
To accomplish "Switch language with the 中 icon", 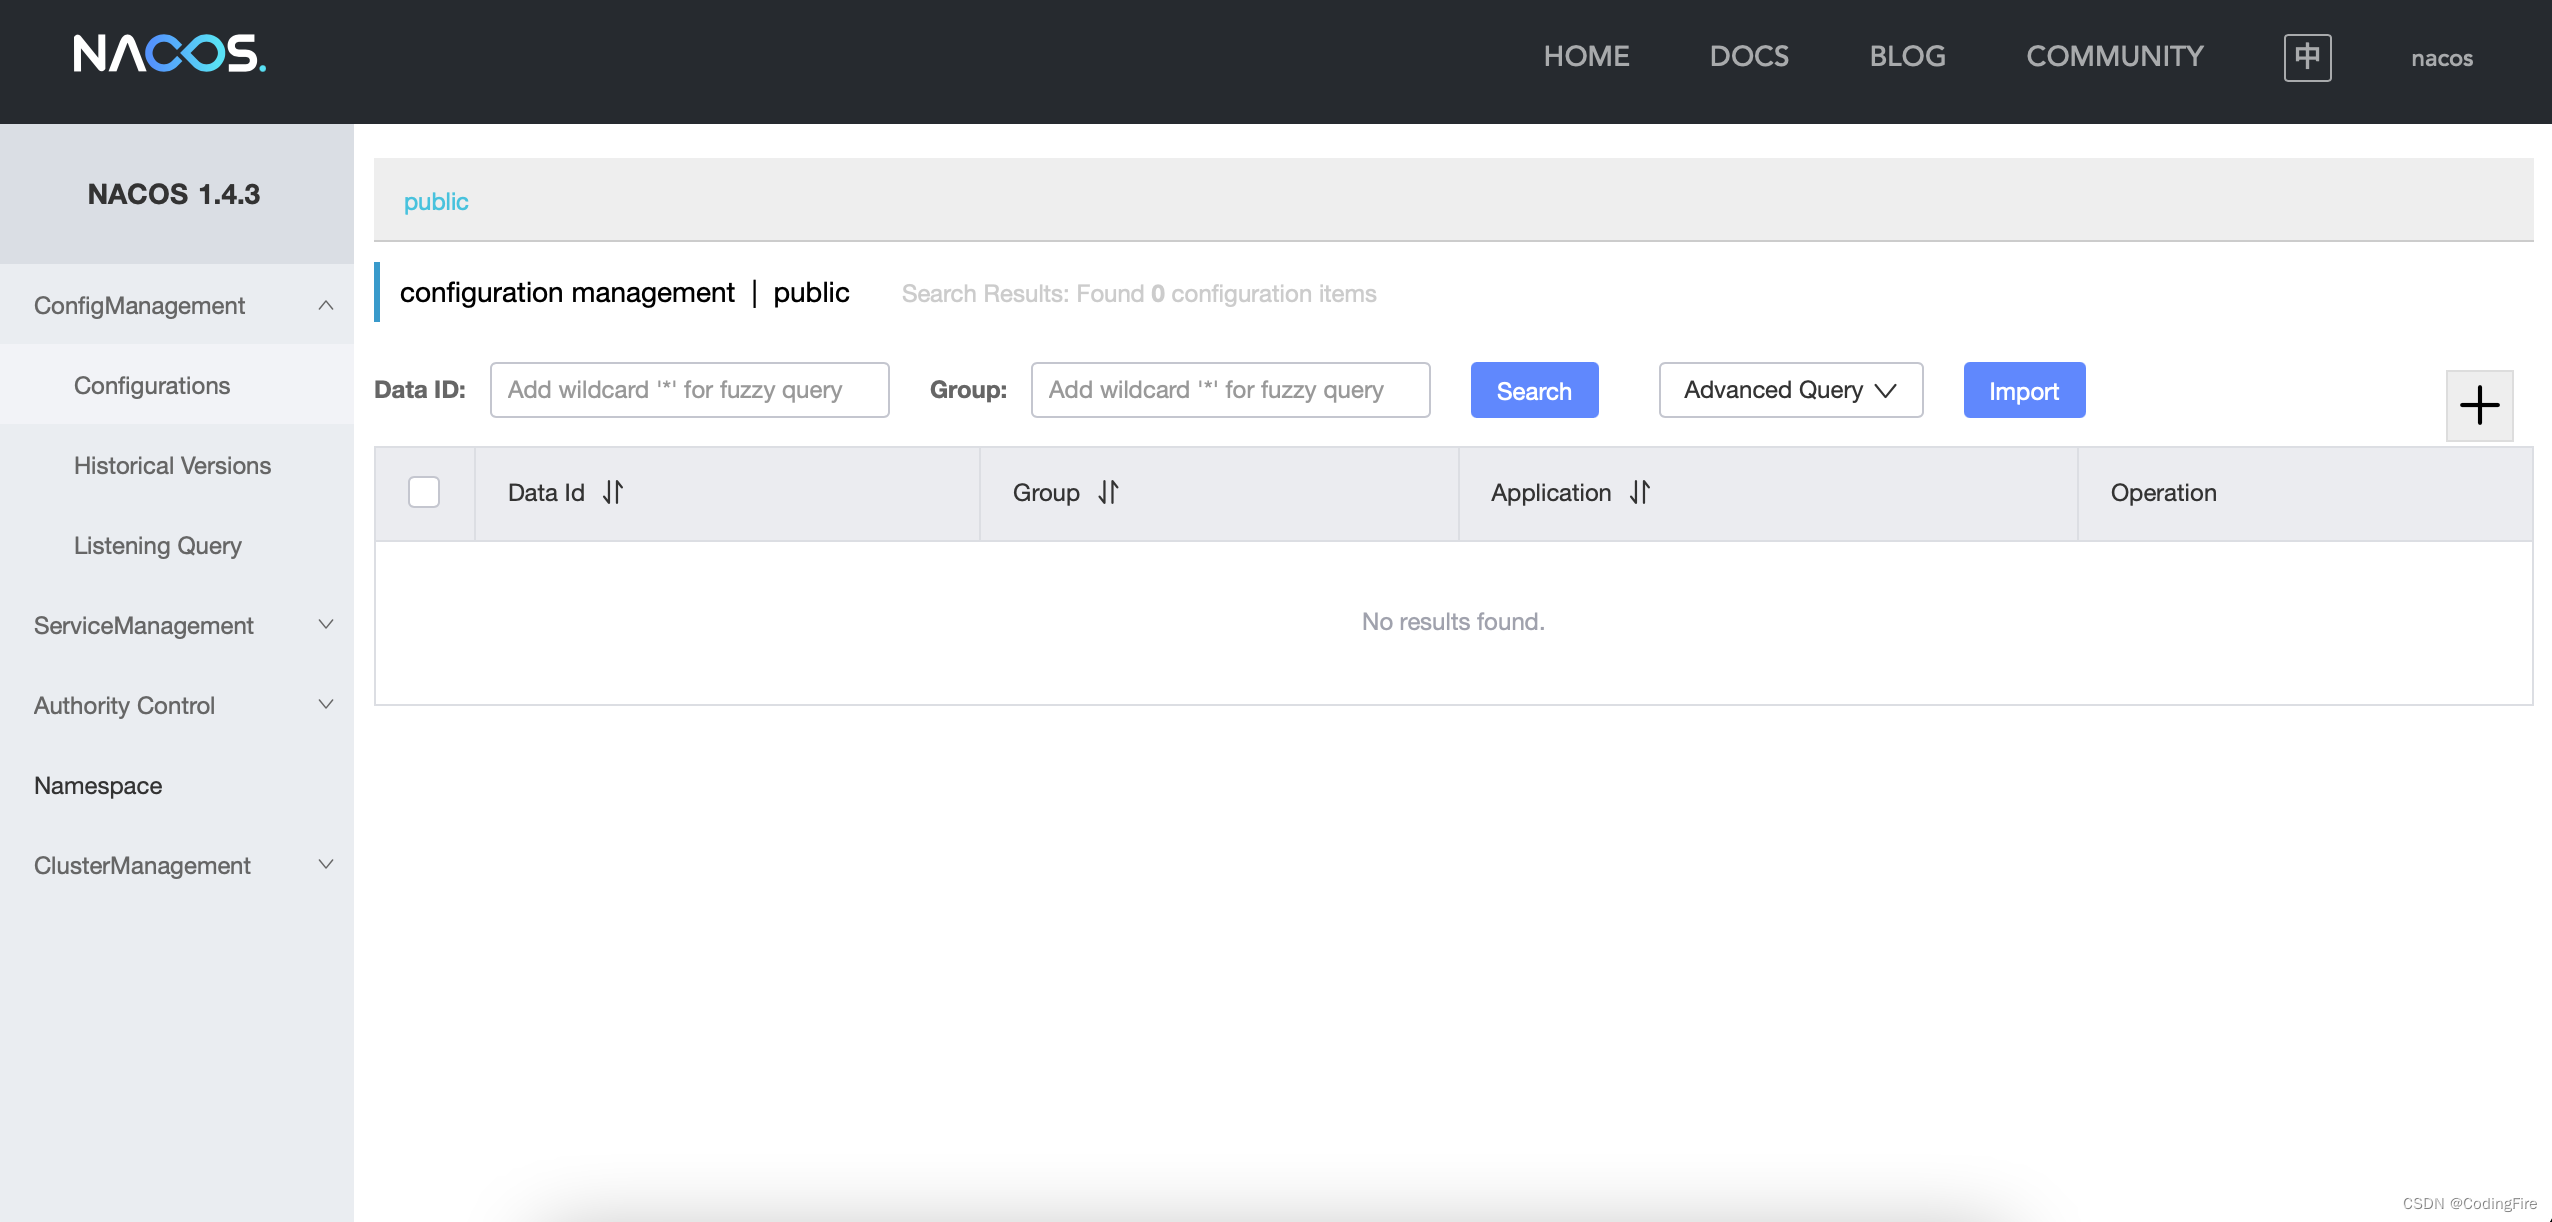I will [x=2307, y=57].
